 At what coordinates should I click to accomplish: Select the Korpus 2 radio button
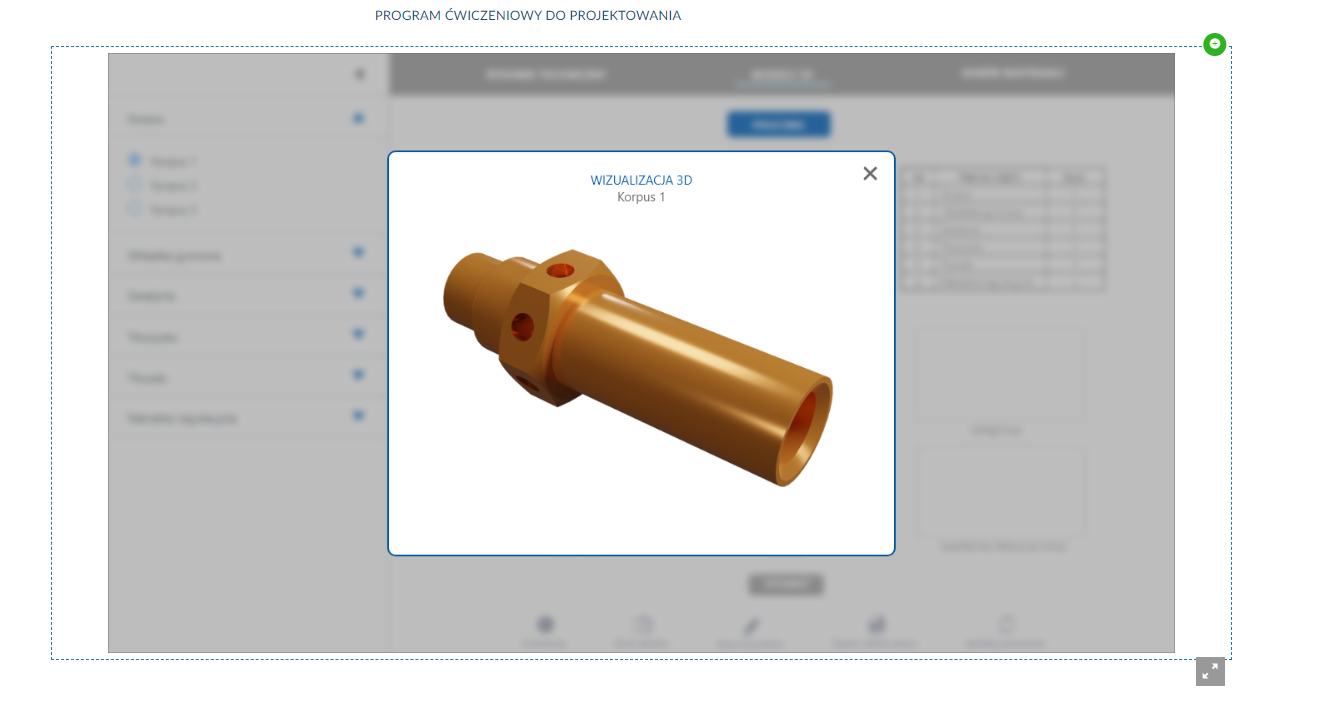(x=135, y=185)
